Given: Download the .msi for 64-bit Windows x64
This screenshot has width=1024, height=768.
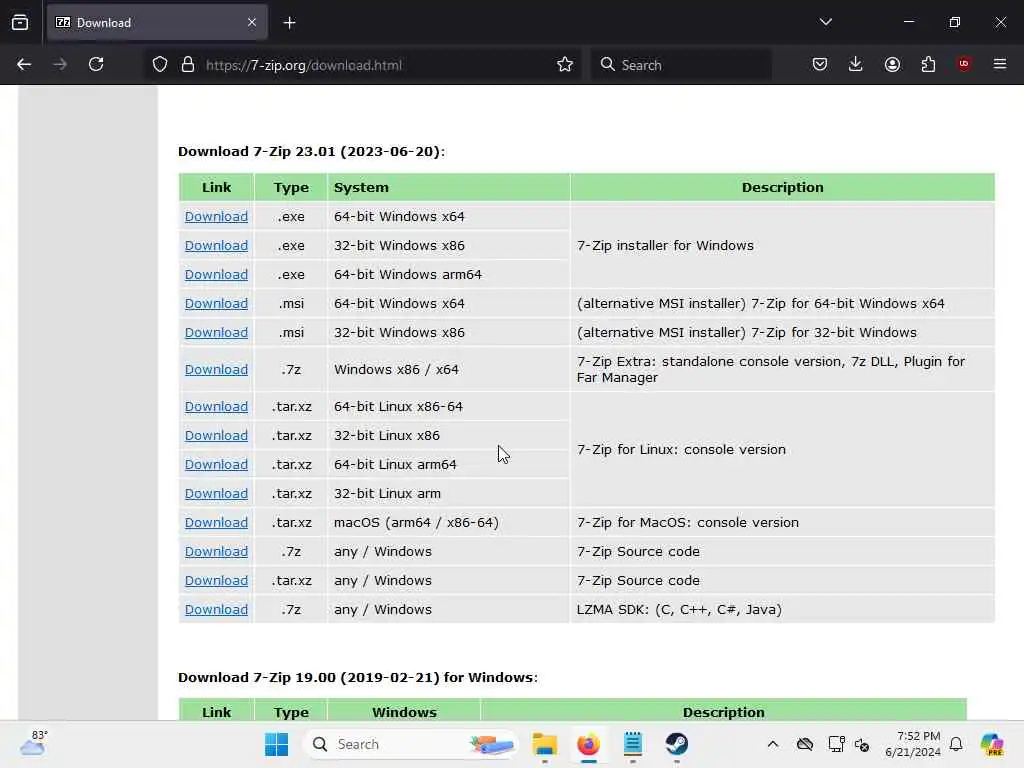Looking at the screenshot, I should coord(216,304).
